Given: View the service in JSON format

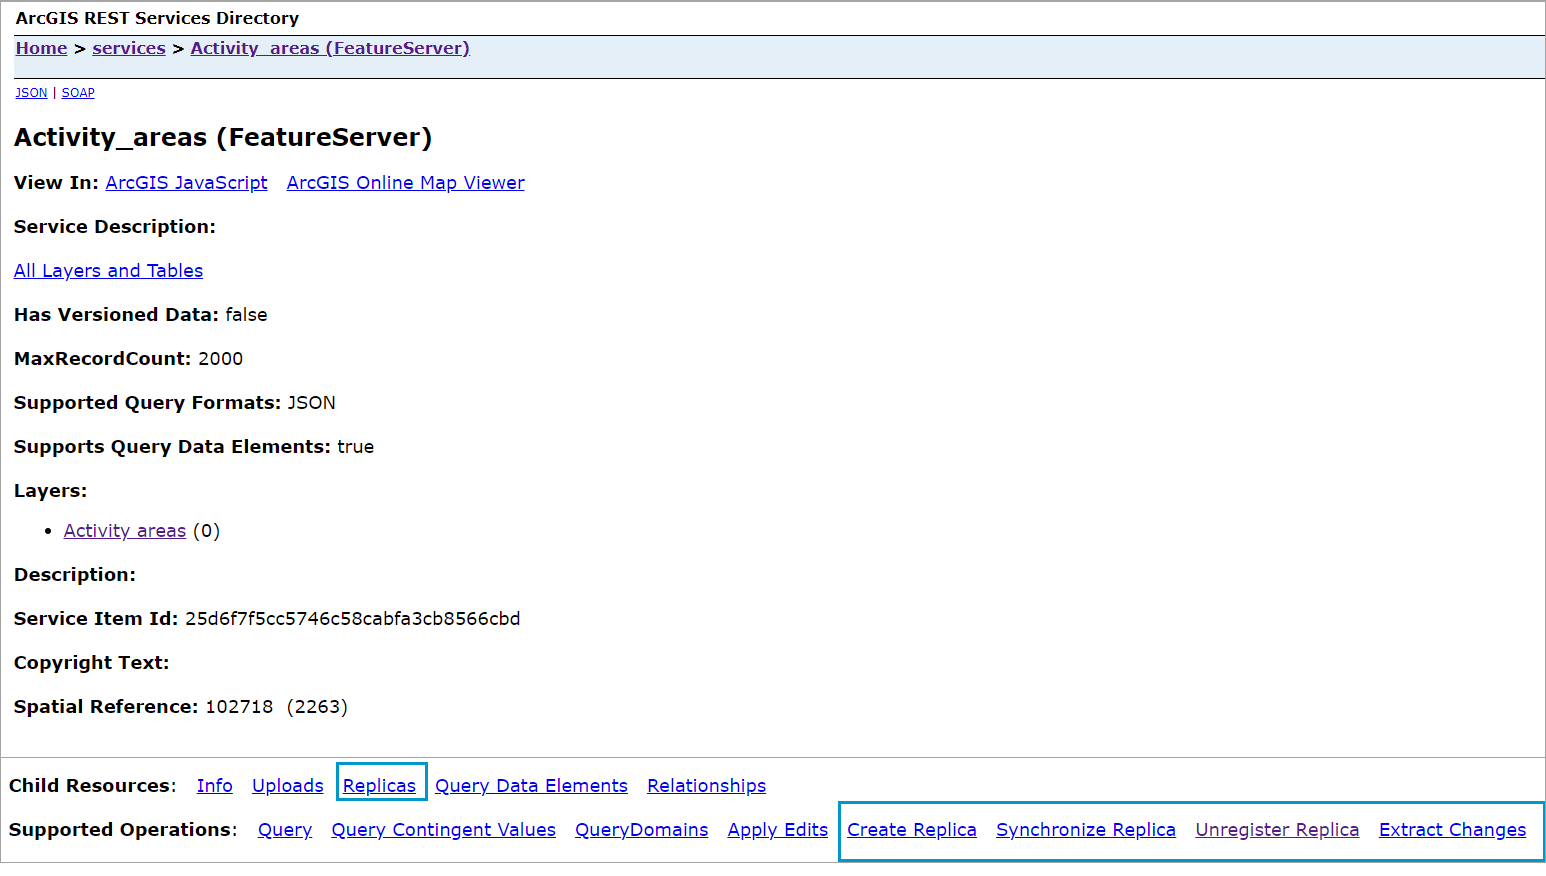Looking at the screenshot, I should [x=30, y=92].
